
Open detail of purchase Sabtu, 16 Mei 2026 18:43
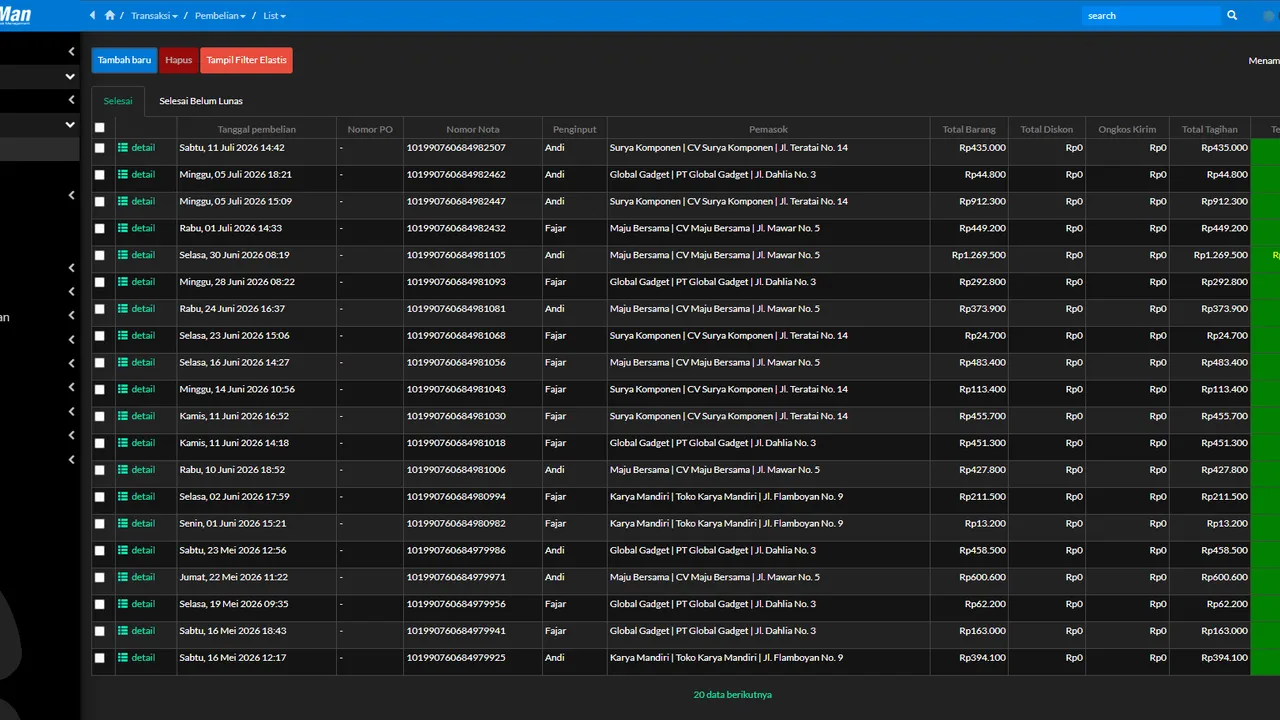click(x=136, y=631)
